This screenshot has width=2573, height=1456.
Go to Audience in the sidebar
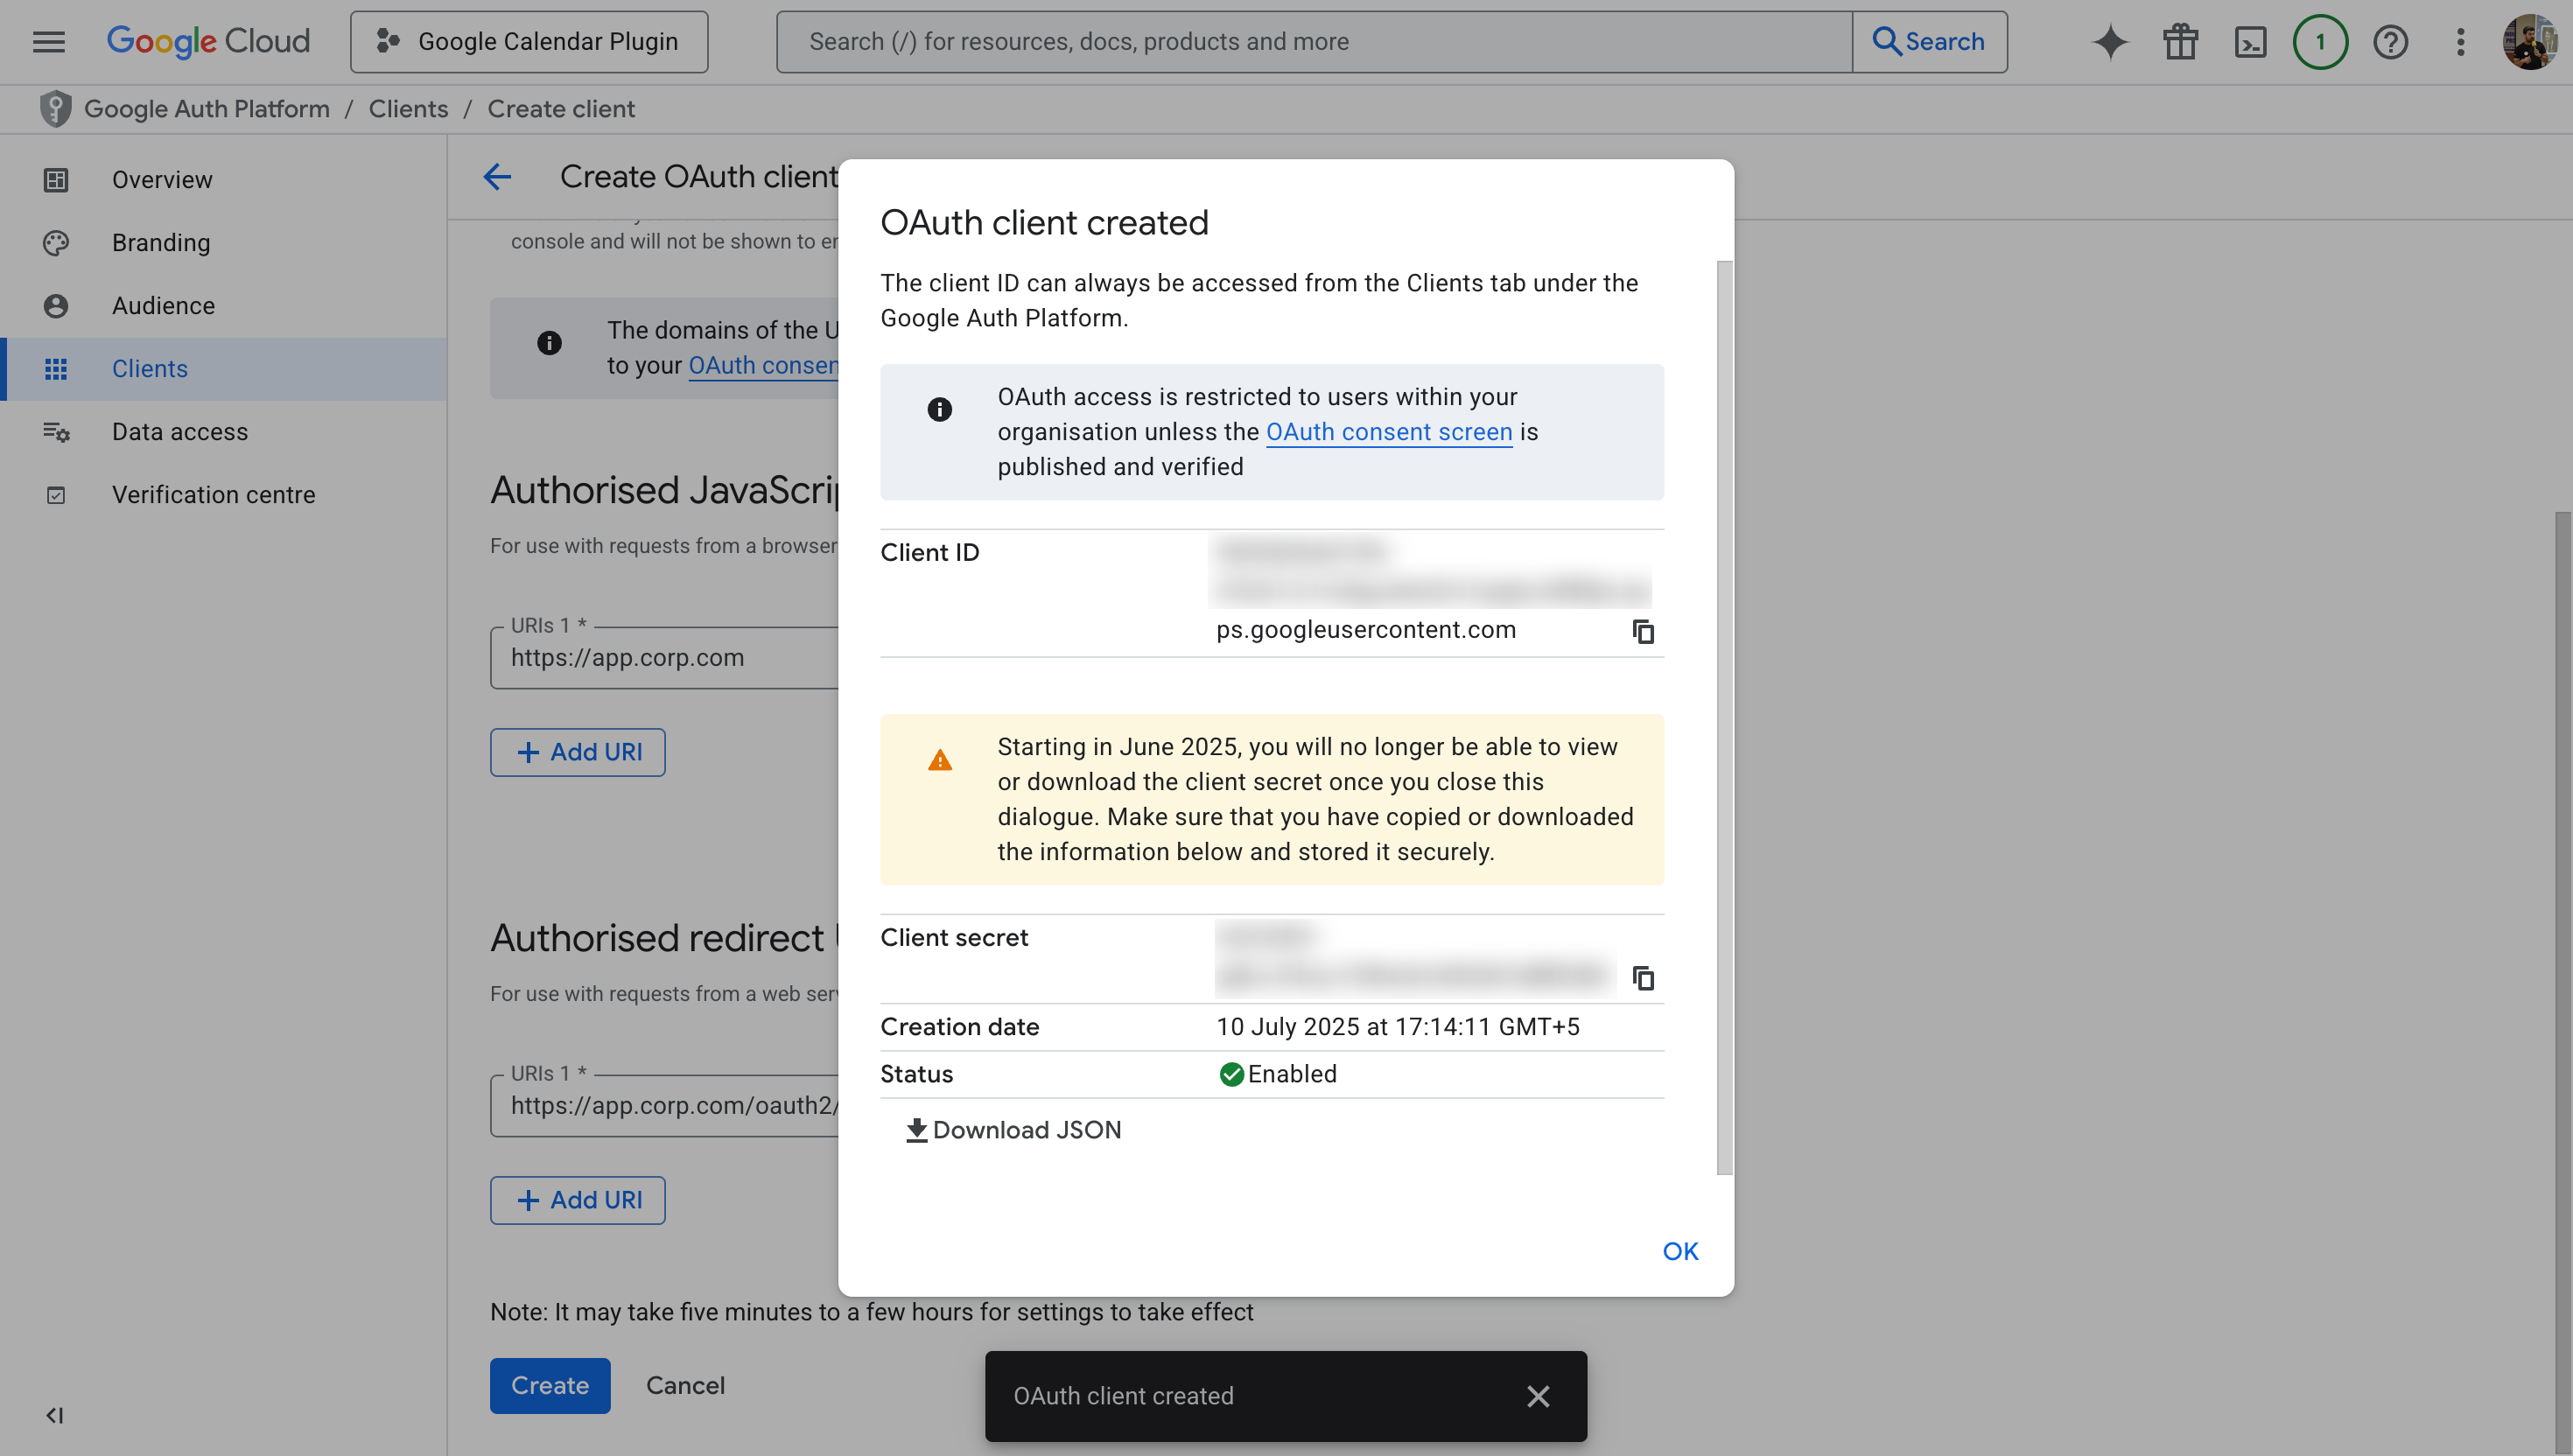tap(163, 306)
